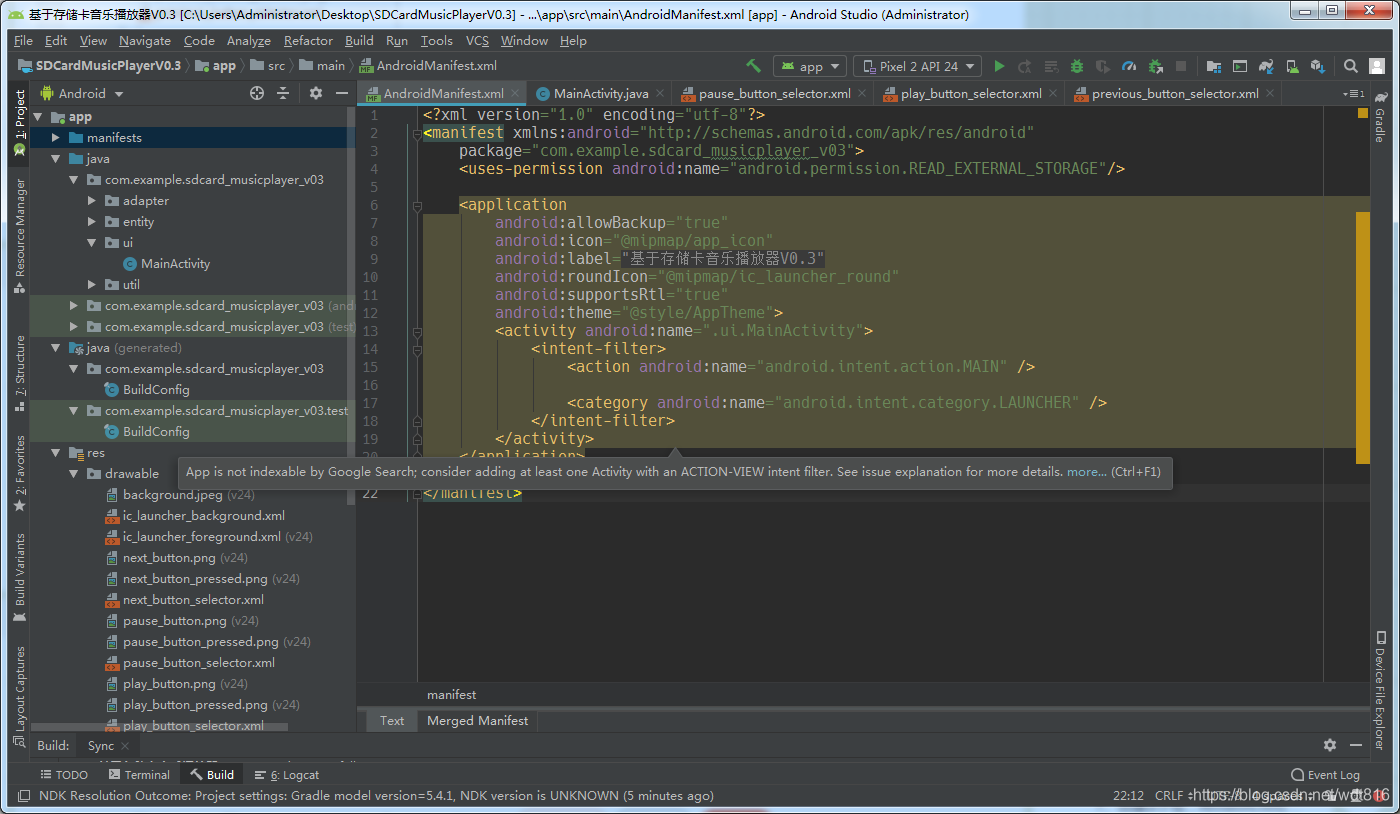Collapse the ui package
Viewport: 1400px width, 814px height.
point(92,242)
